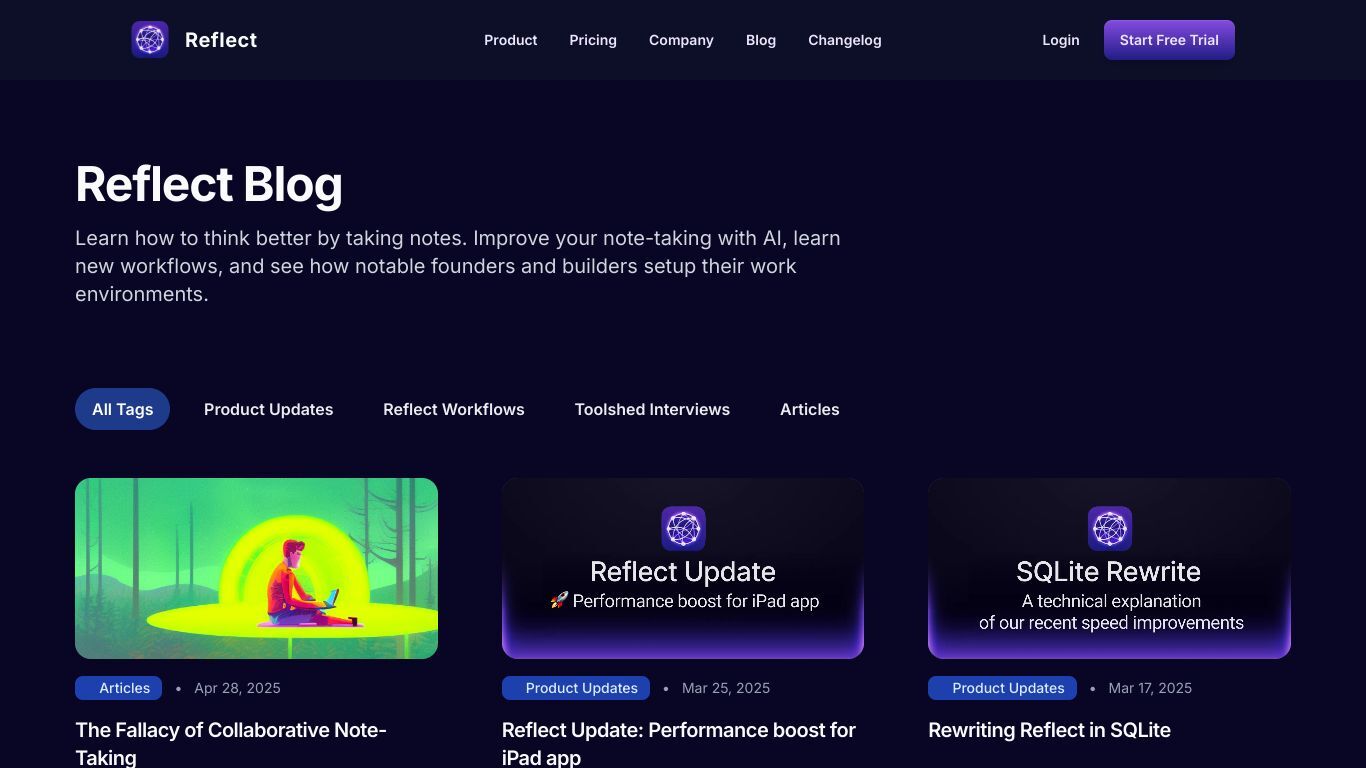Viewport: 1366px width, 768px height.
Task: Click the blog intro paragraph about note-taking
Action: tap(458, 266)
